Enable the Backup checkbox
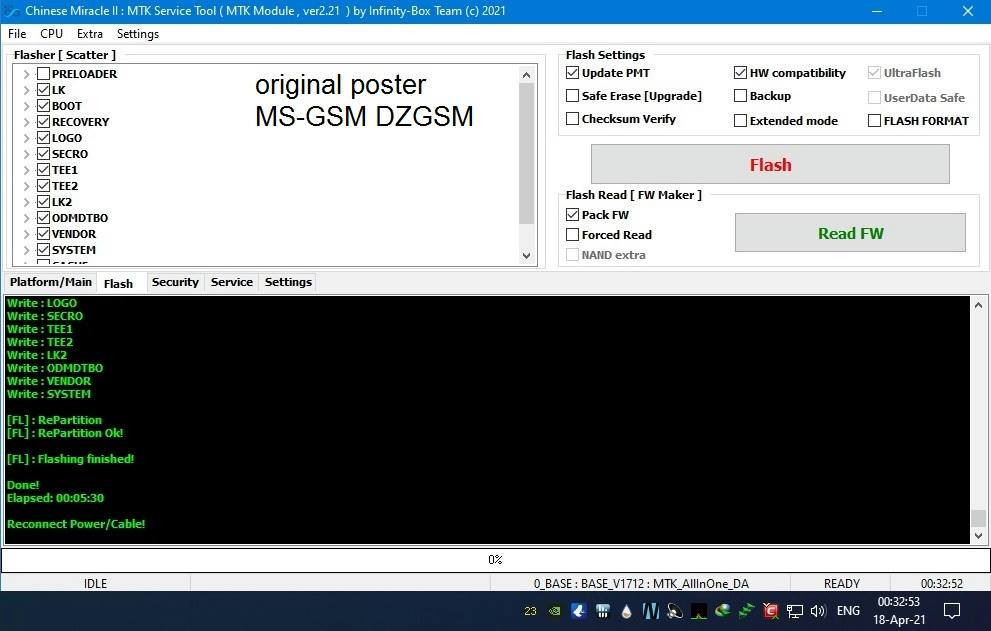The image size is (991, 631). 740,95
